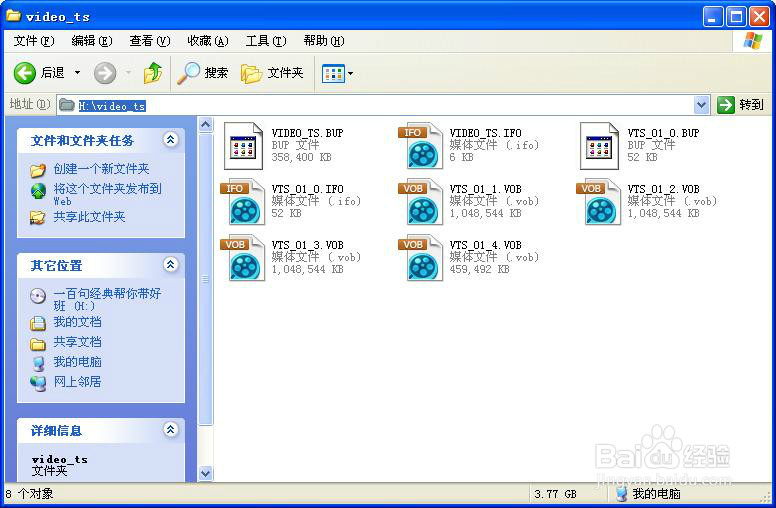Click the 我的文档 folder icon
This screenshot has width=776, height=508.
click(38, 323)
